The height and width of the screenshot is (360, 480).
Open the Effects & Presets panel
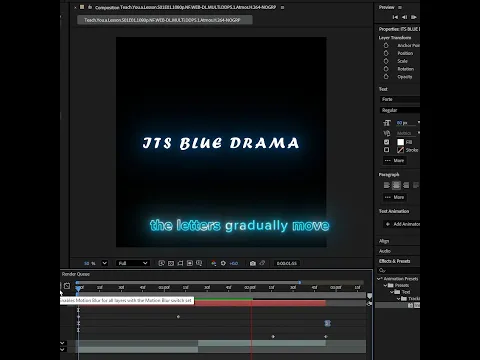coord(394,261)
